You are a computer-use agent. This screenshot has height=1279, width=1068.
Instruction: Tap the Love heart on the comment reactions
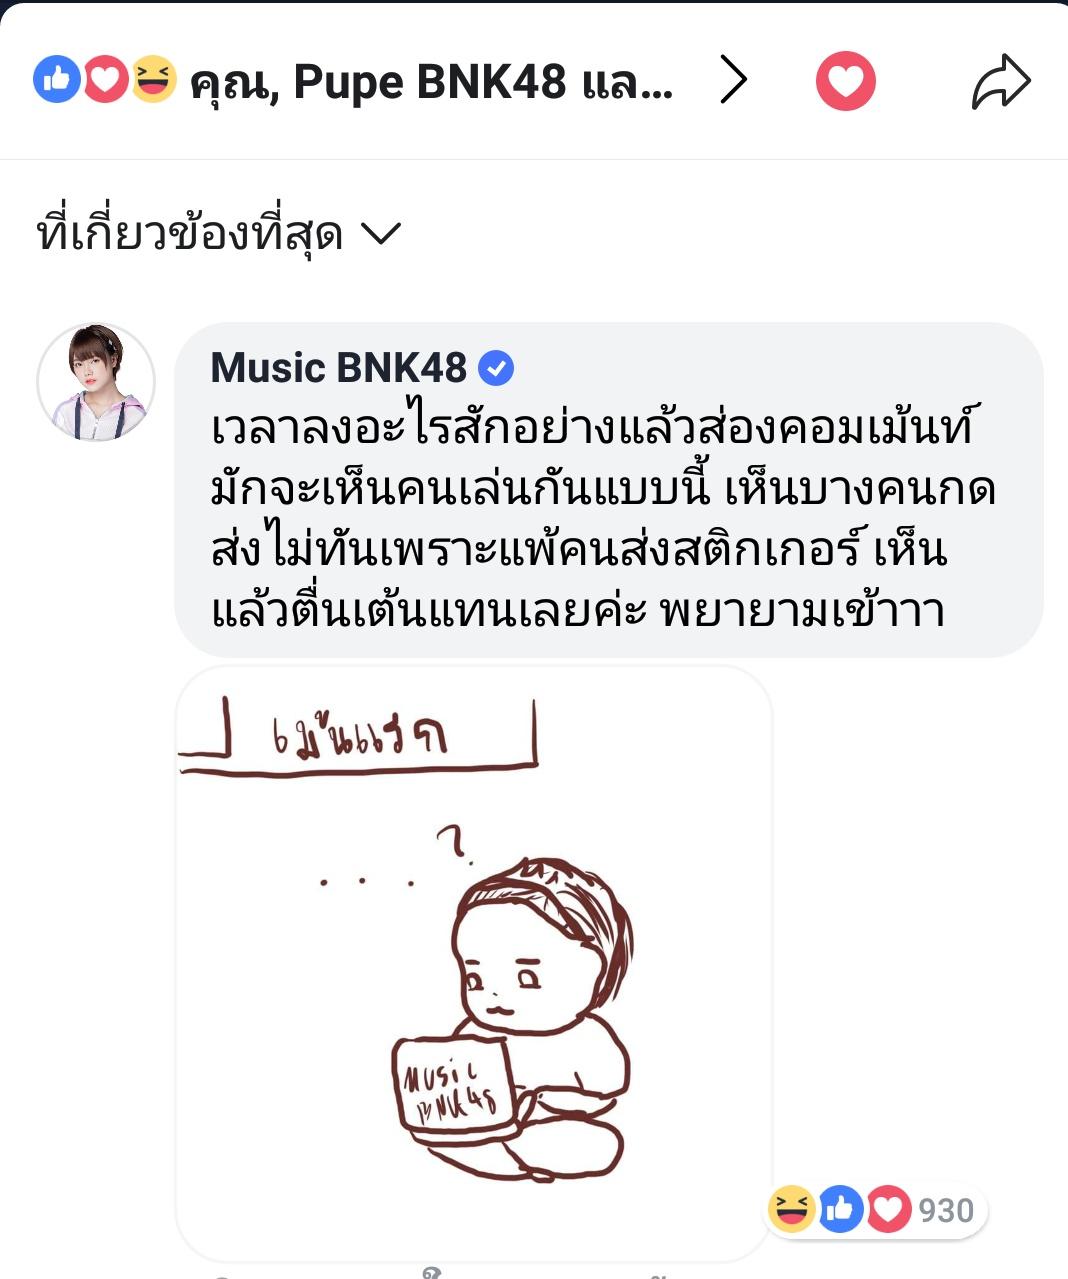click(x=888, y=1209)
